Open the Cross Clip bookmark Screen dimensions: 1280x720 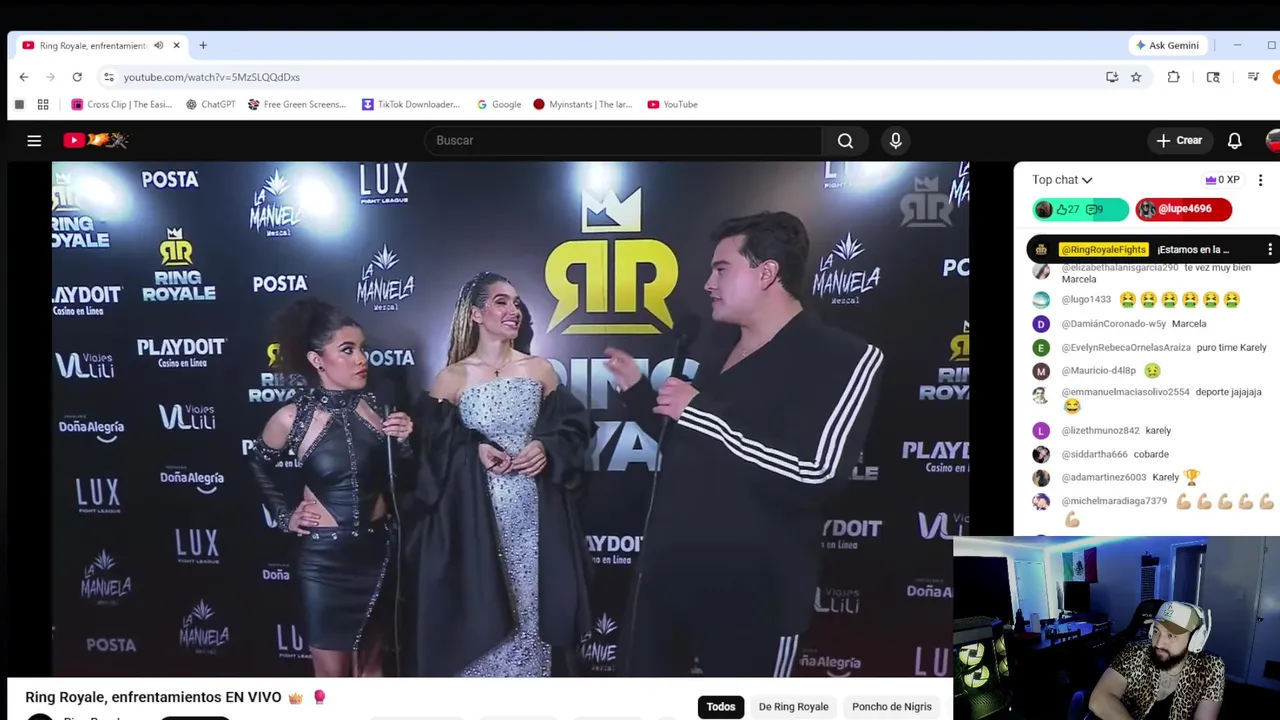click(x=121, y=104)
